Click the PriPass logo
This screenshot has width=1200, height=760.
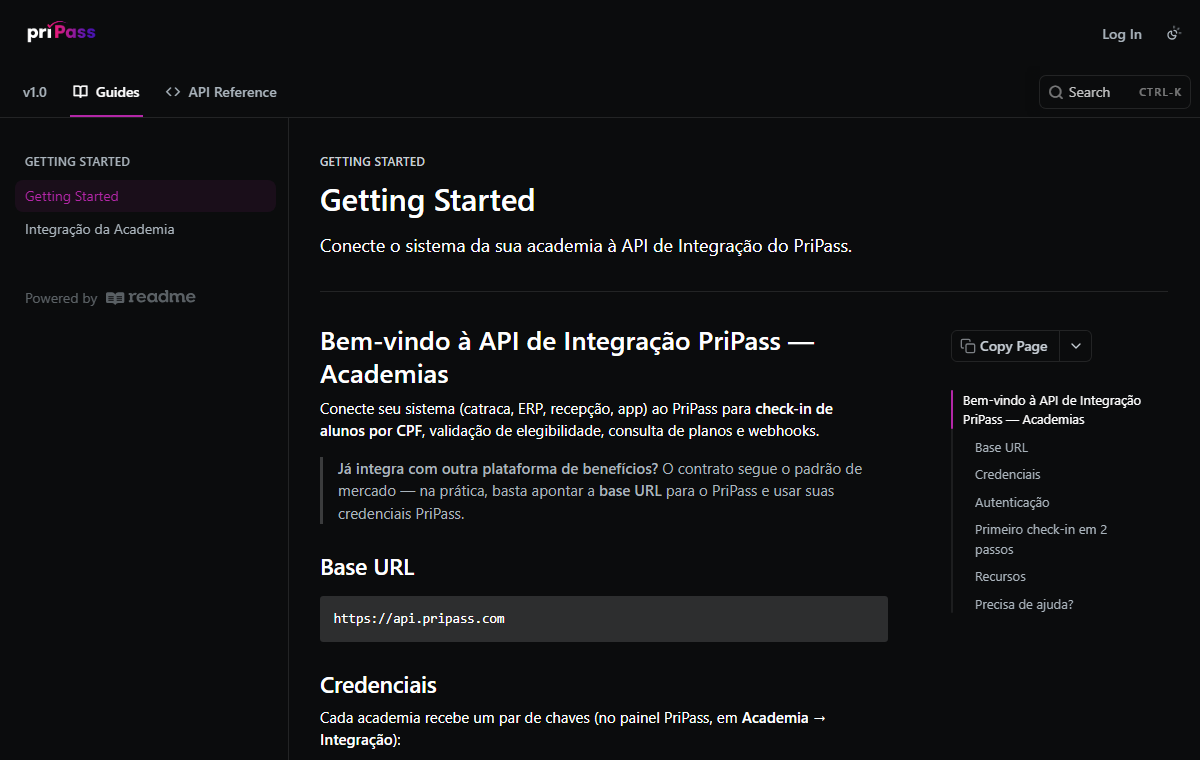pyautogui.click(x=62, y=33)
